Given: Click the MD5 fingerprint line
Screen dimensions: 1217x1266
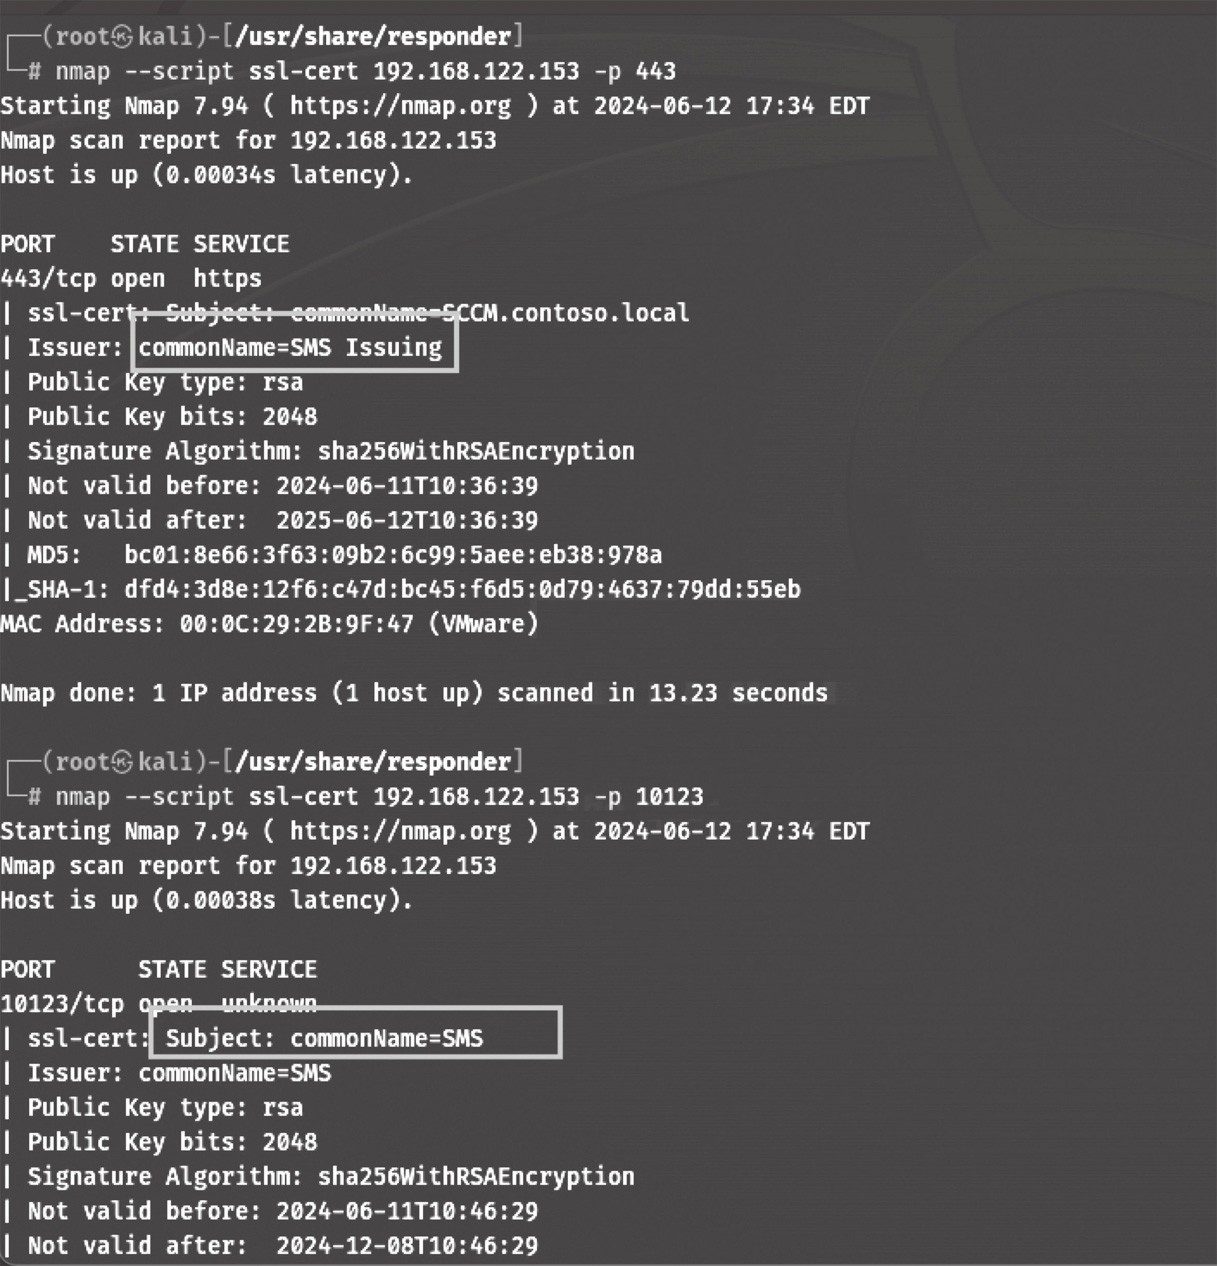Looking at the screenshot, I should (x=332, y=555).
